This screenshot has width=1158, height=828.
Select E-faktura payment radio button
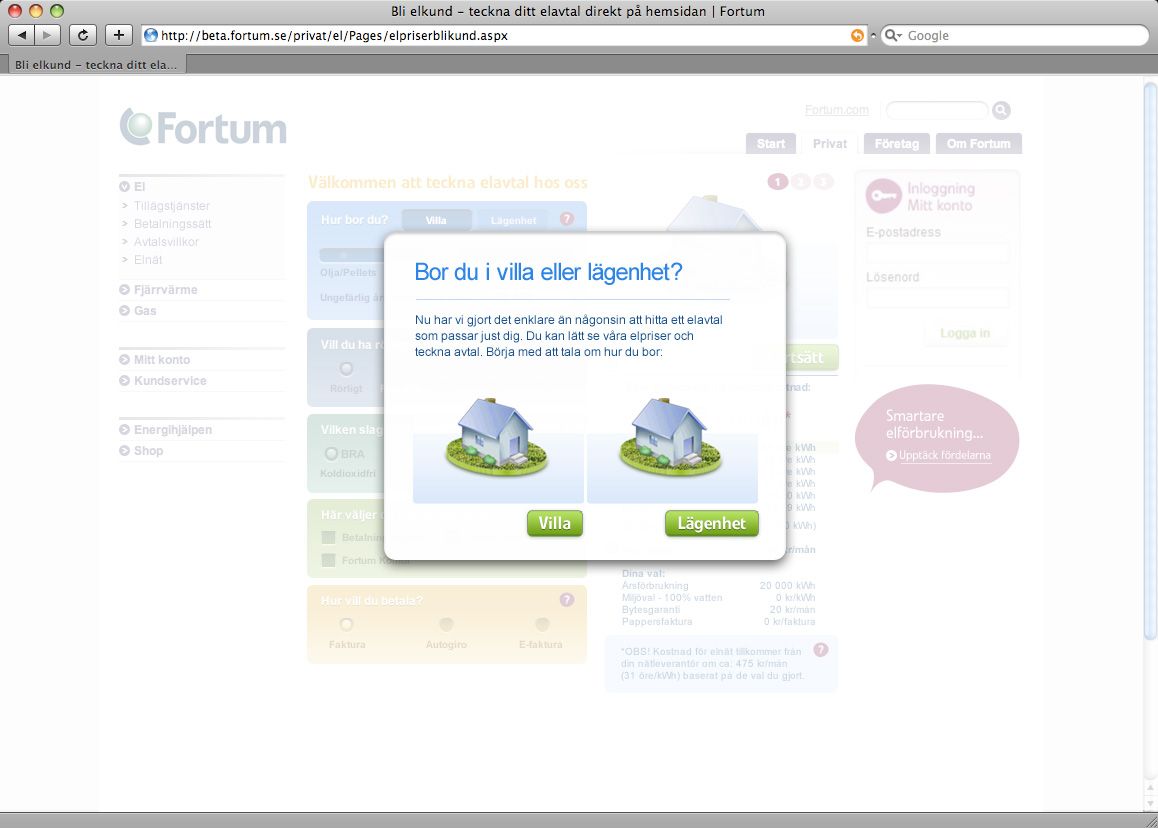[x=542, y=625]
